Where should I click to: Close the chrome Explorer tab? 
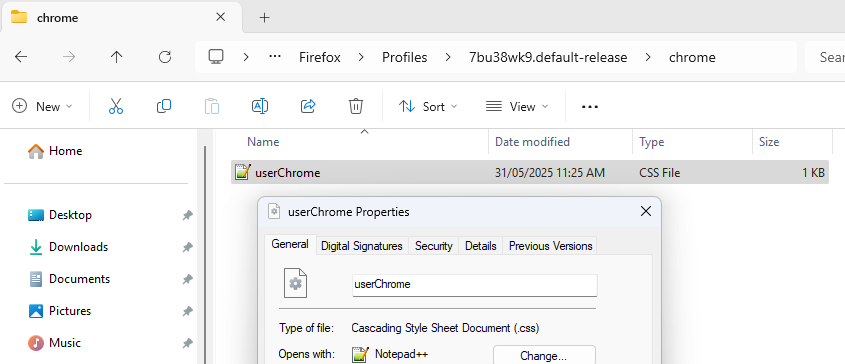click(220, 17)
